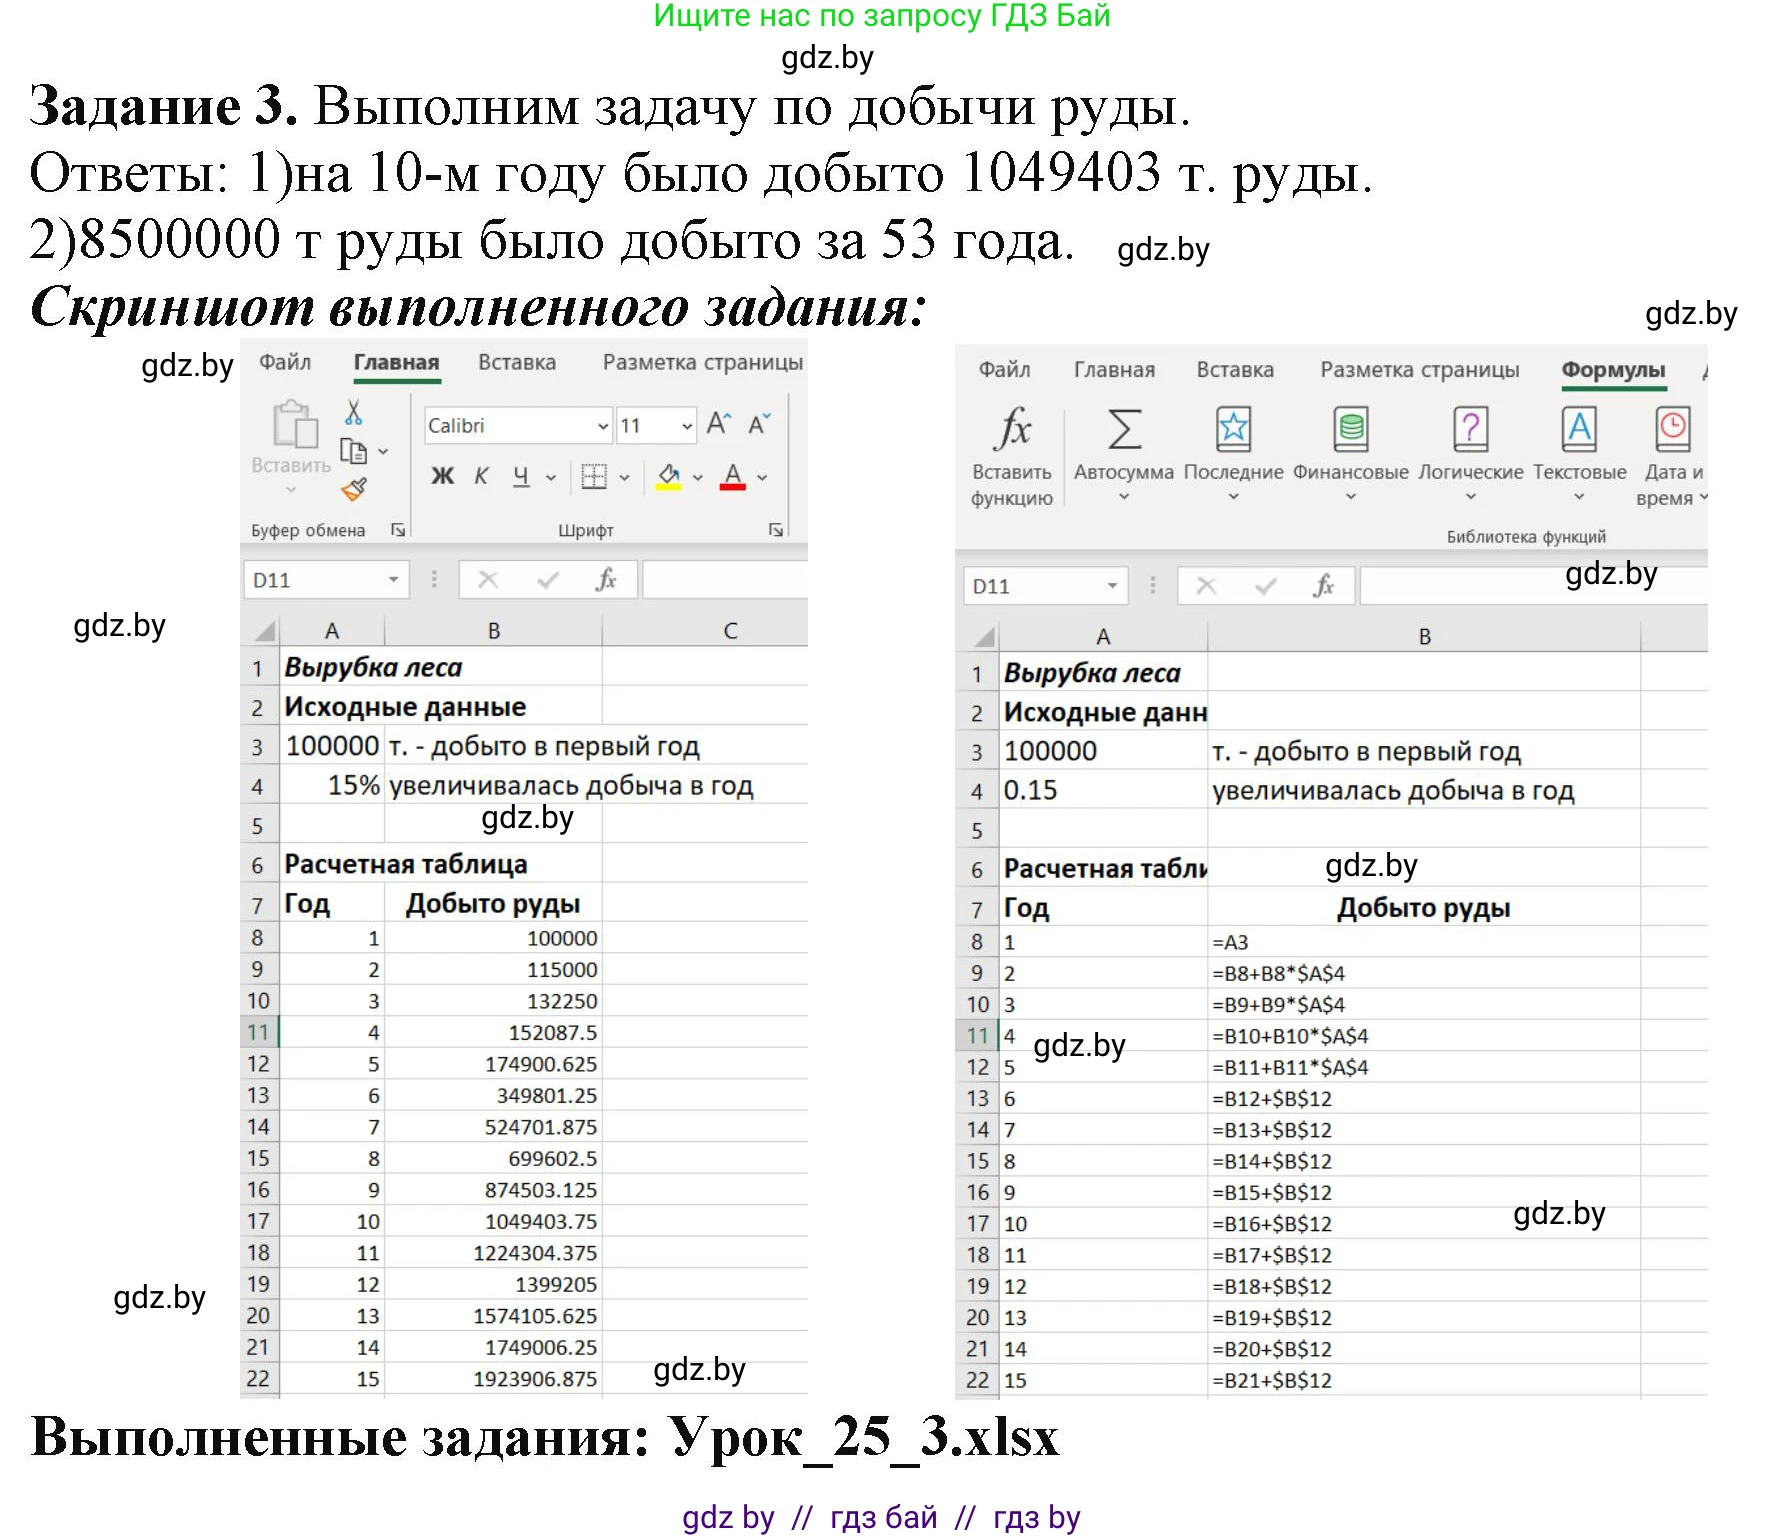1766x1538 pixels.
Task: Select column A header in right sheet
Action: [x=1103, y=637]
